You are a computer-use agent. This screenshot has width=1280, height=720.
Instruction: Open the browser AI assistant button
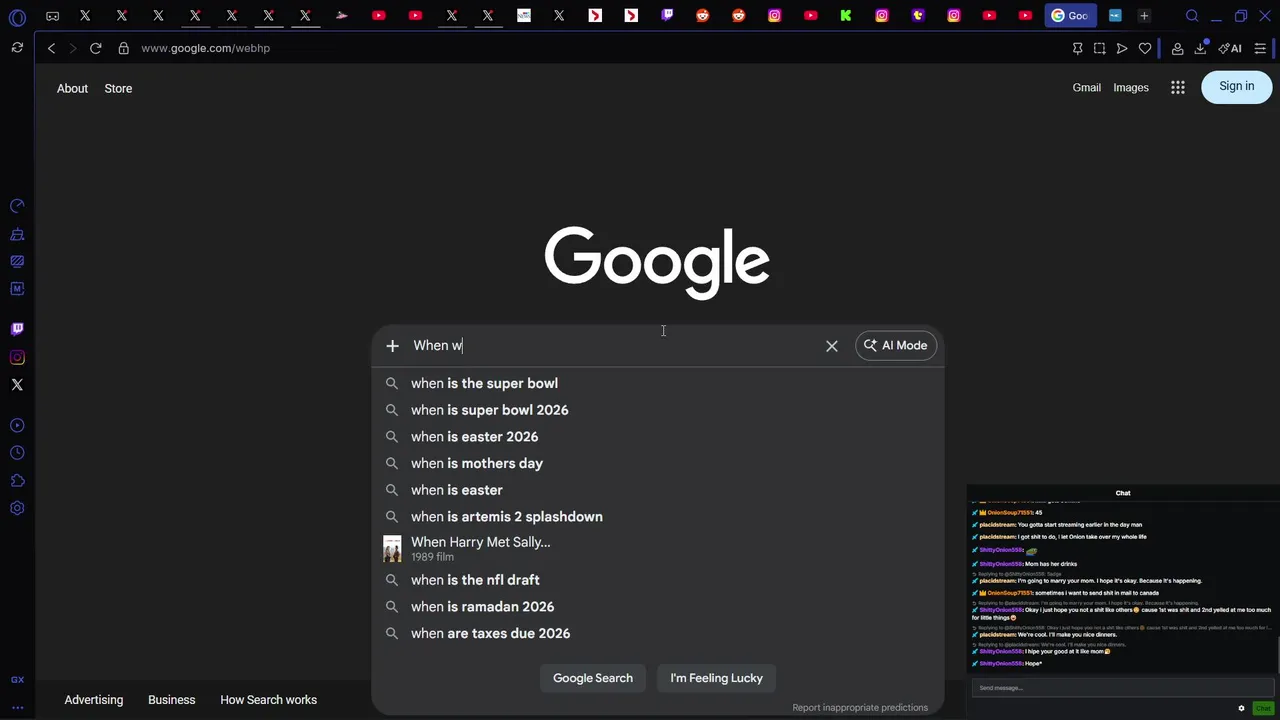point(1230,48)
